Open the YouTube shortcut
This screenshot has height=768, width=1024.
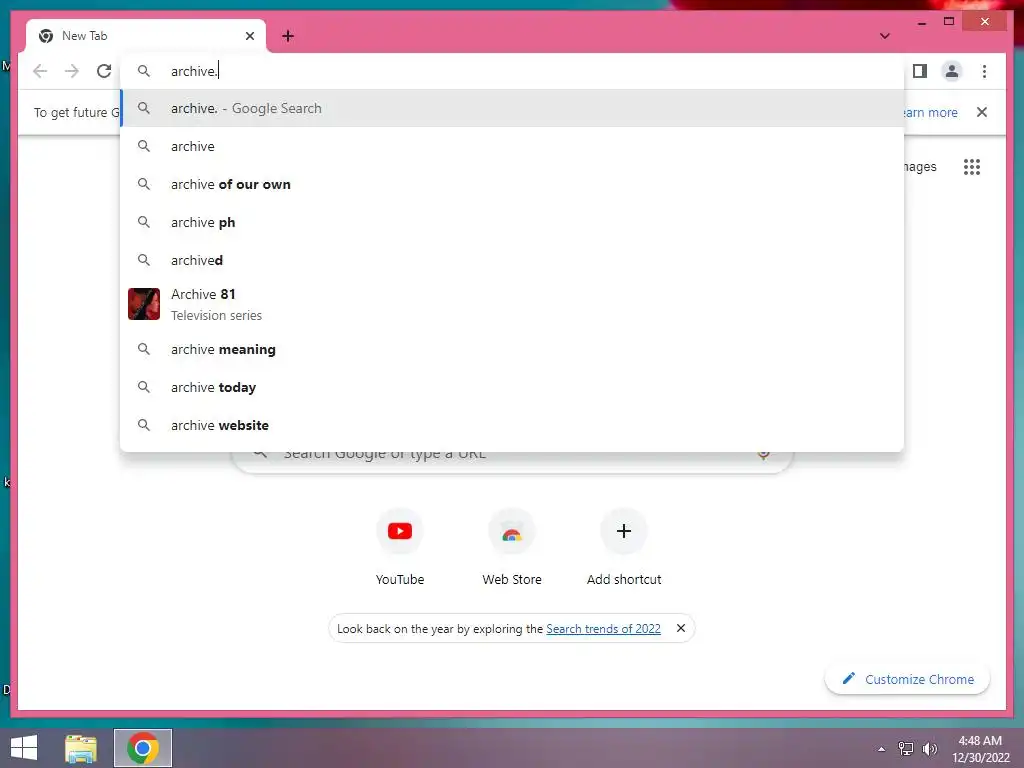[400, 547]
